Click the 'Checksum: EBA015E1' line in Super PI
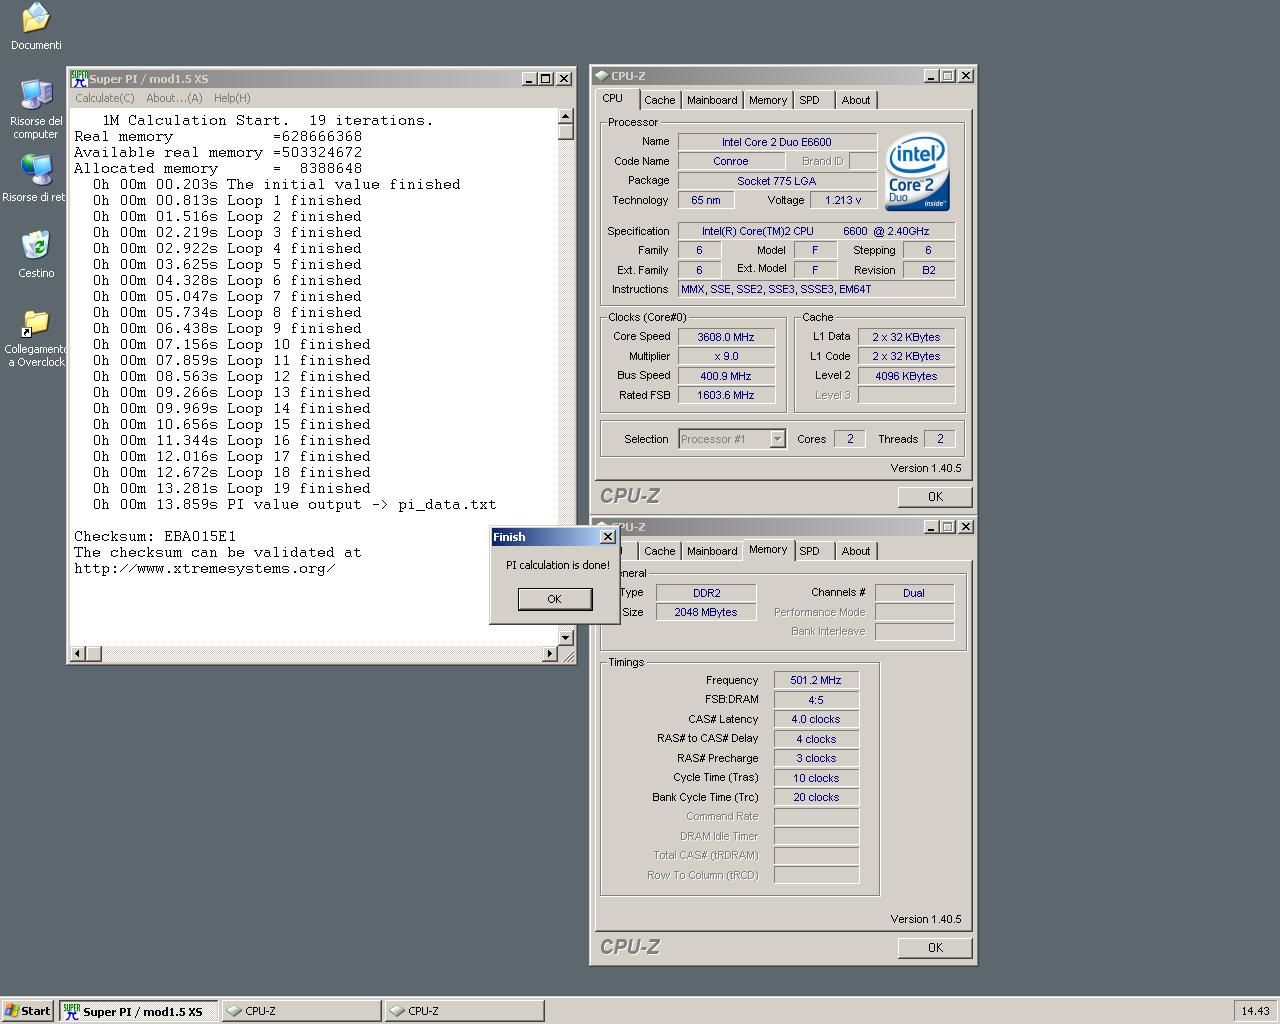The width and height of the screenshot is (1280, 1024). 155,537
